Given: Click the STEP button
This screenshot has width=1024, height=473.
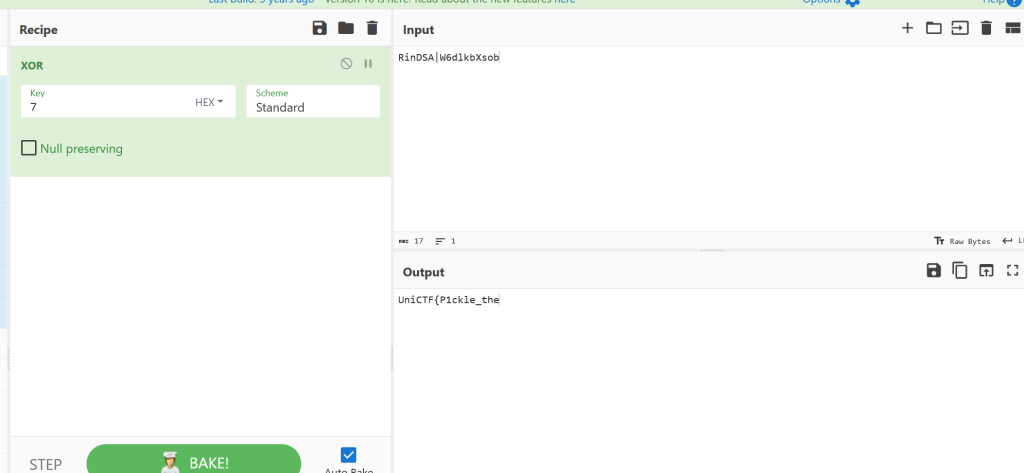Looking at the screenshot, I should (x=46, y=464).
